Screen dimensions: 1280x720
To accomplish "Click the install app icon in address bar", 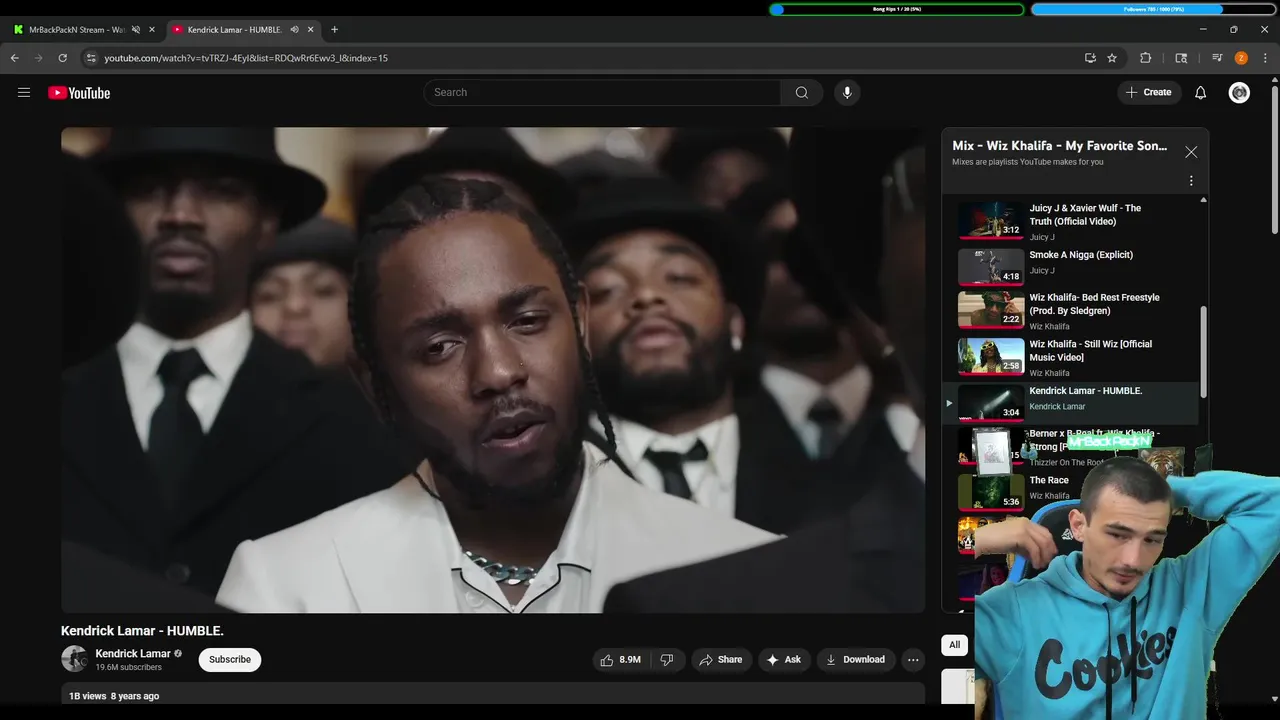I will [x=1090, y=58].
